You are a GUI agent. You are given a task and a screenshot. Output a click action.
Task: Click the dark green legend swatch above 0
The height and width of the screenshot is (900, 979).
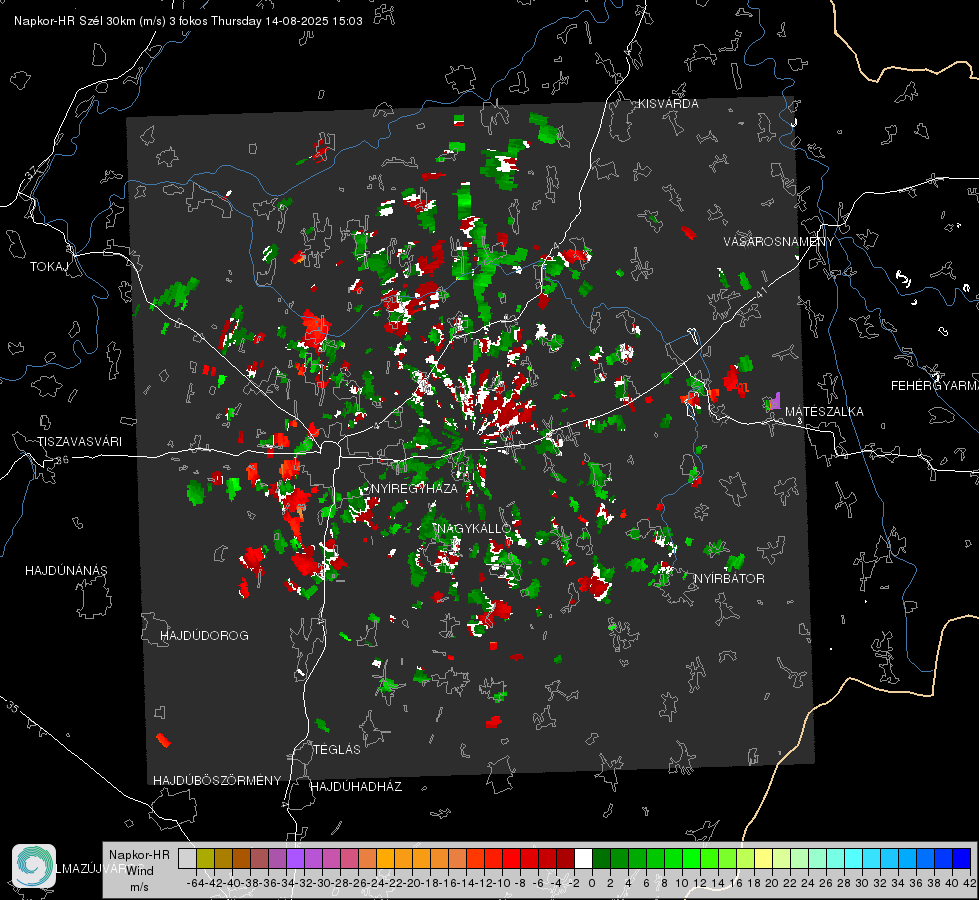click(601, 858)
